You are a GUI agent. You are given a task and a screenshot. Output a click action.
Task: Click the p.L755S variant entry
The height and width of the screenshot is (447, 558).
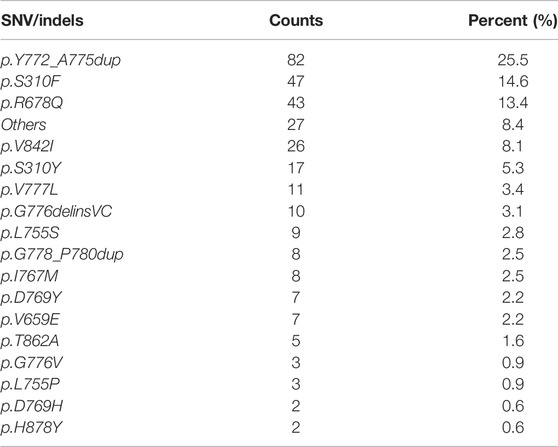30,233
